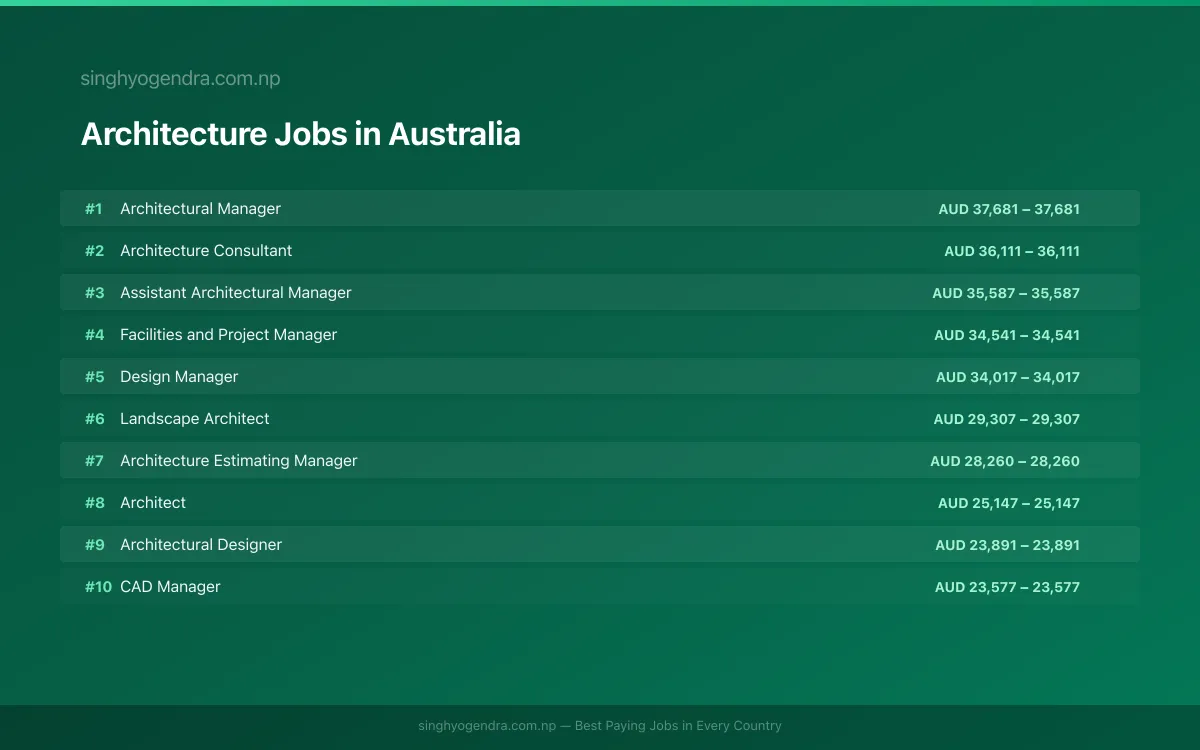Select the 'Architectural Manager' job title
The image size is (1200, 750).
click(x=200, y=209)
